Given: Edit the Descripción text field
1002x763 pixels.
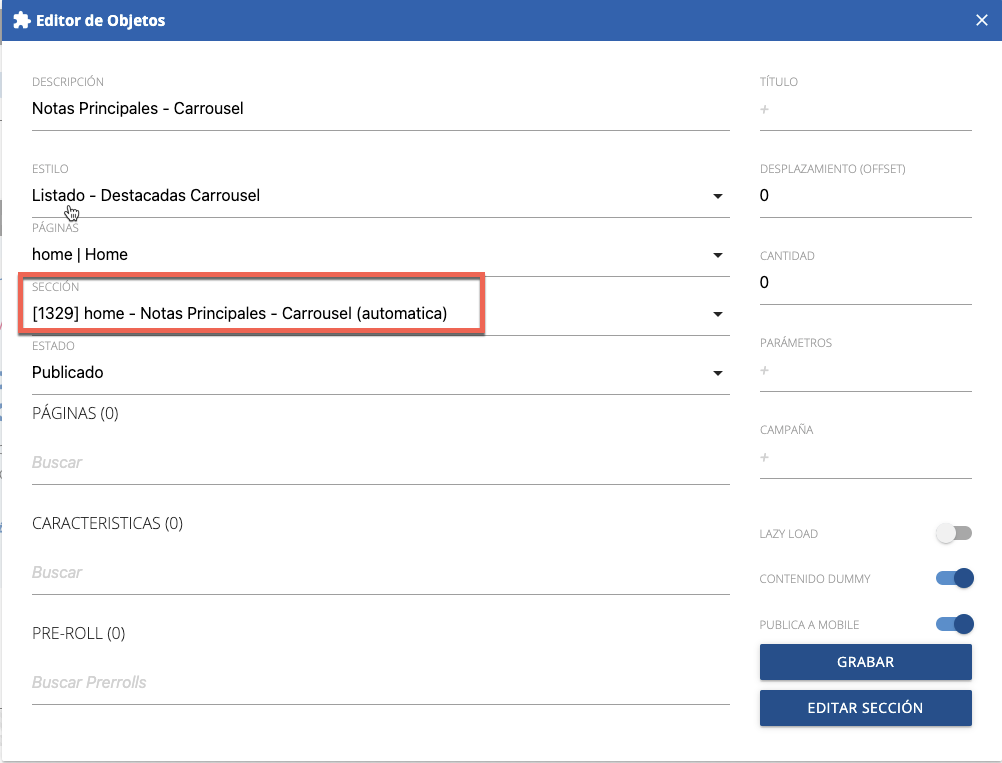Looking at the screenshot, I should point(380,108).
